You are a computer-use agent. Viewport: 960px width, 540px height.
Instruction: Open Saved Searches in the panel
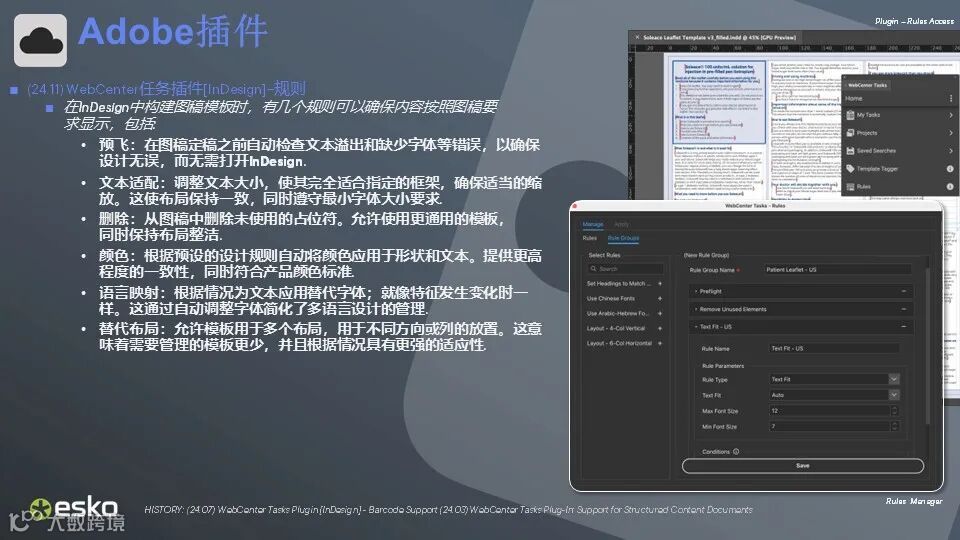coord(899,151)
